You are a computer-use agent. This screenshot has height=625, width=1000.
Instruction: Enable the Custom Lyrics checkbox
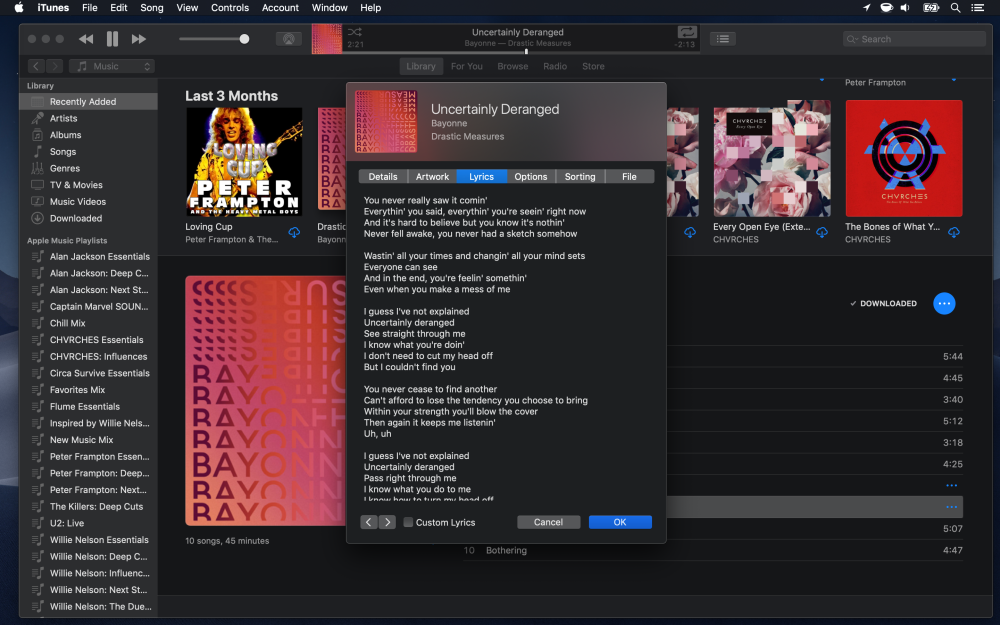[x=408, y=522]
